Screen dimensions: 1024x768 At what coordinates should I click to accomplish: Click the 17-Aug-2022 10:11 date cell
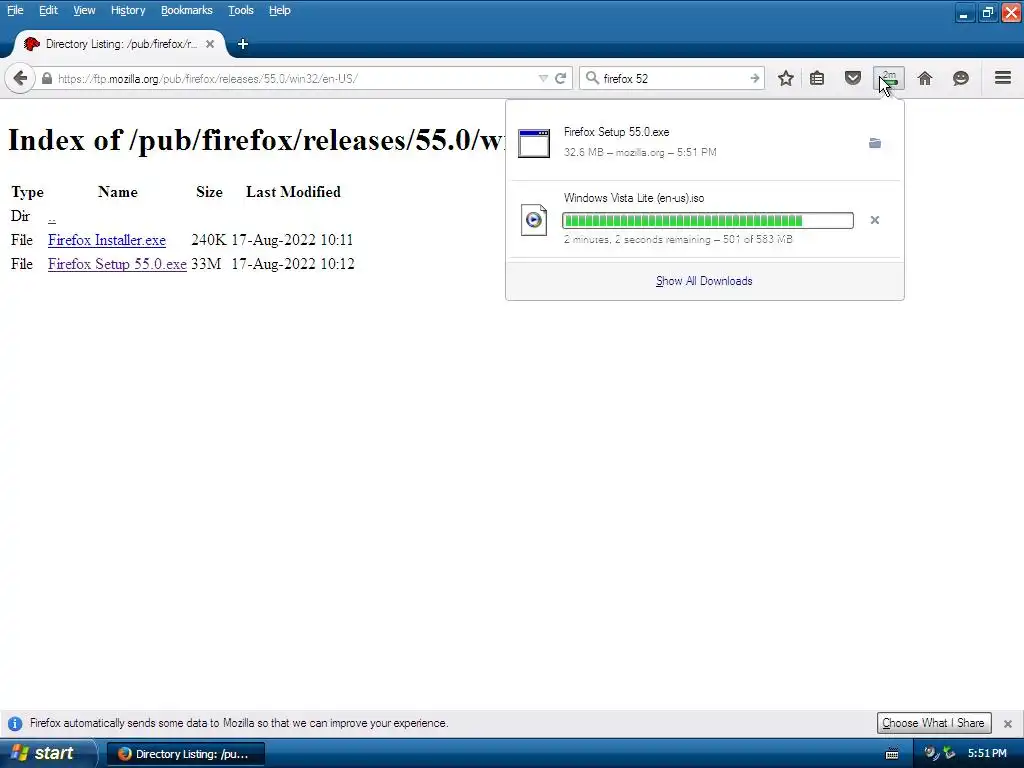click(x=292, y=240)
